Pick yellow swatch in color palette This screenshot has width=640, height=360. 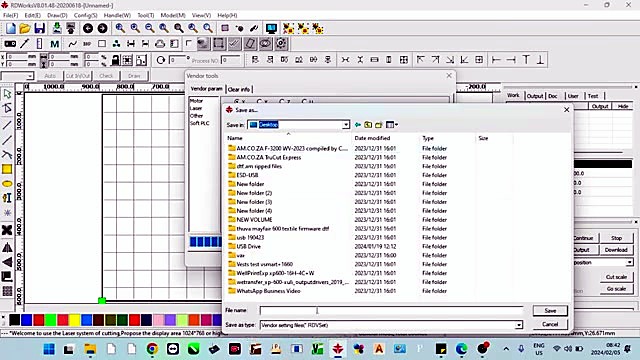(x=75, y=320)
